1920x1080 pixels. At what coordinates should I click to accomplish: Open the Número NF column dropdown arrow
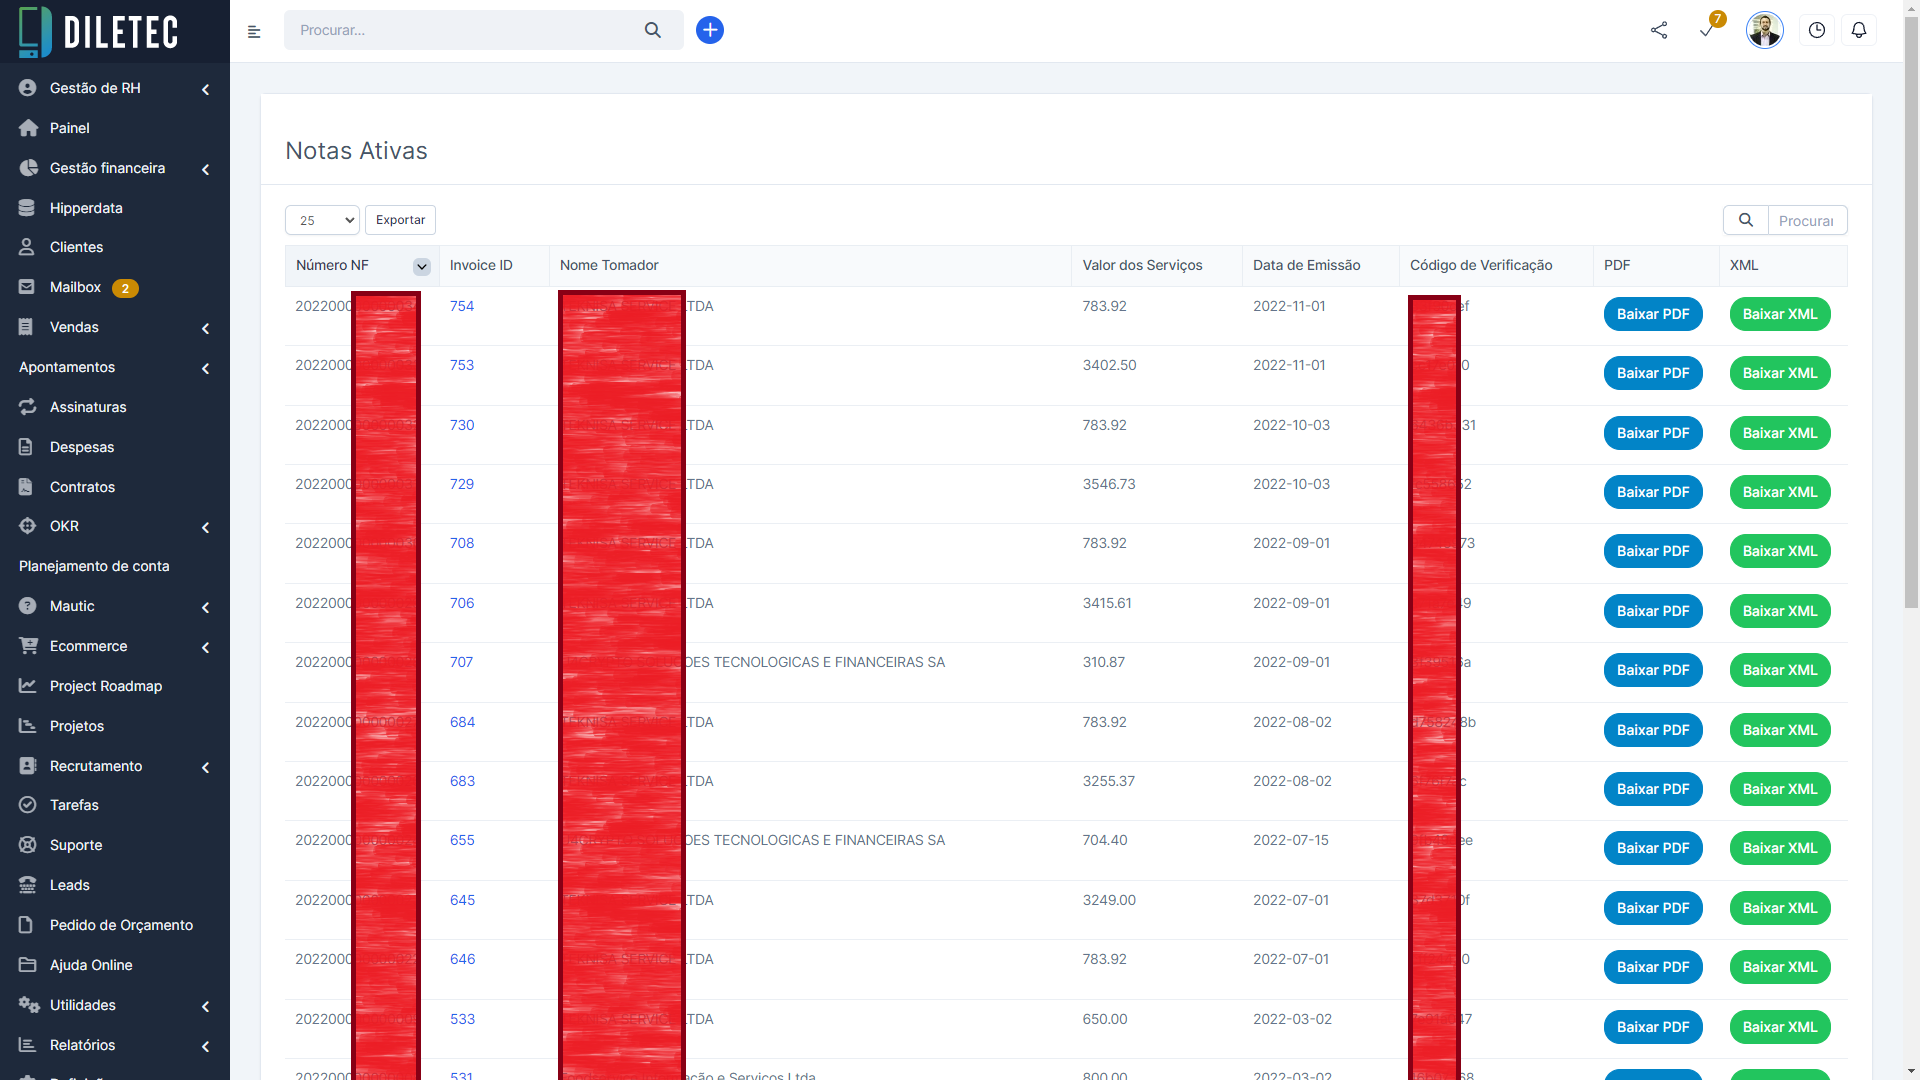tap(421, 266)
